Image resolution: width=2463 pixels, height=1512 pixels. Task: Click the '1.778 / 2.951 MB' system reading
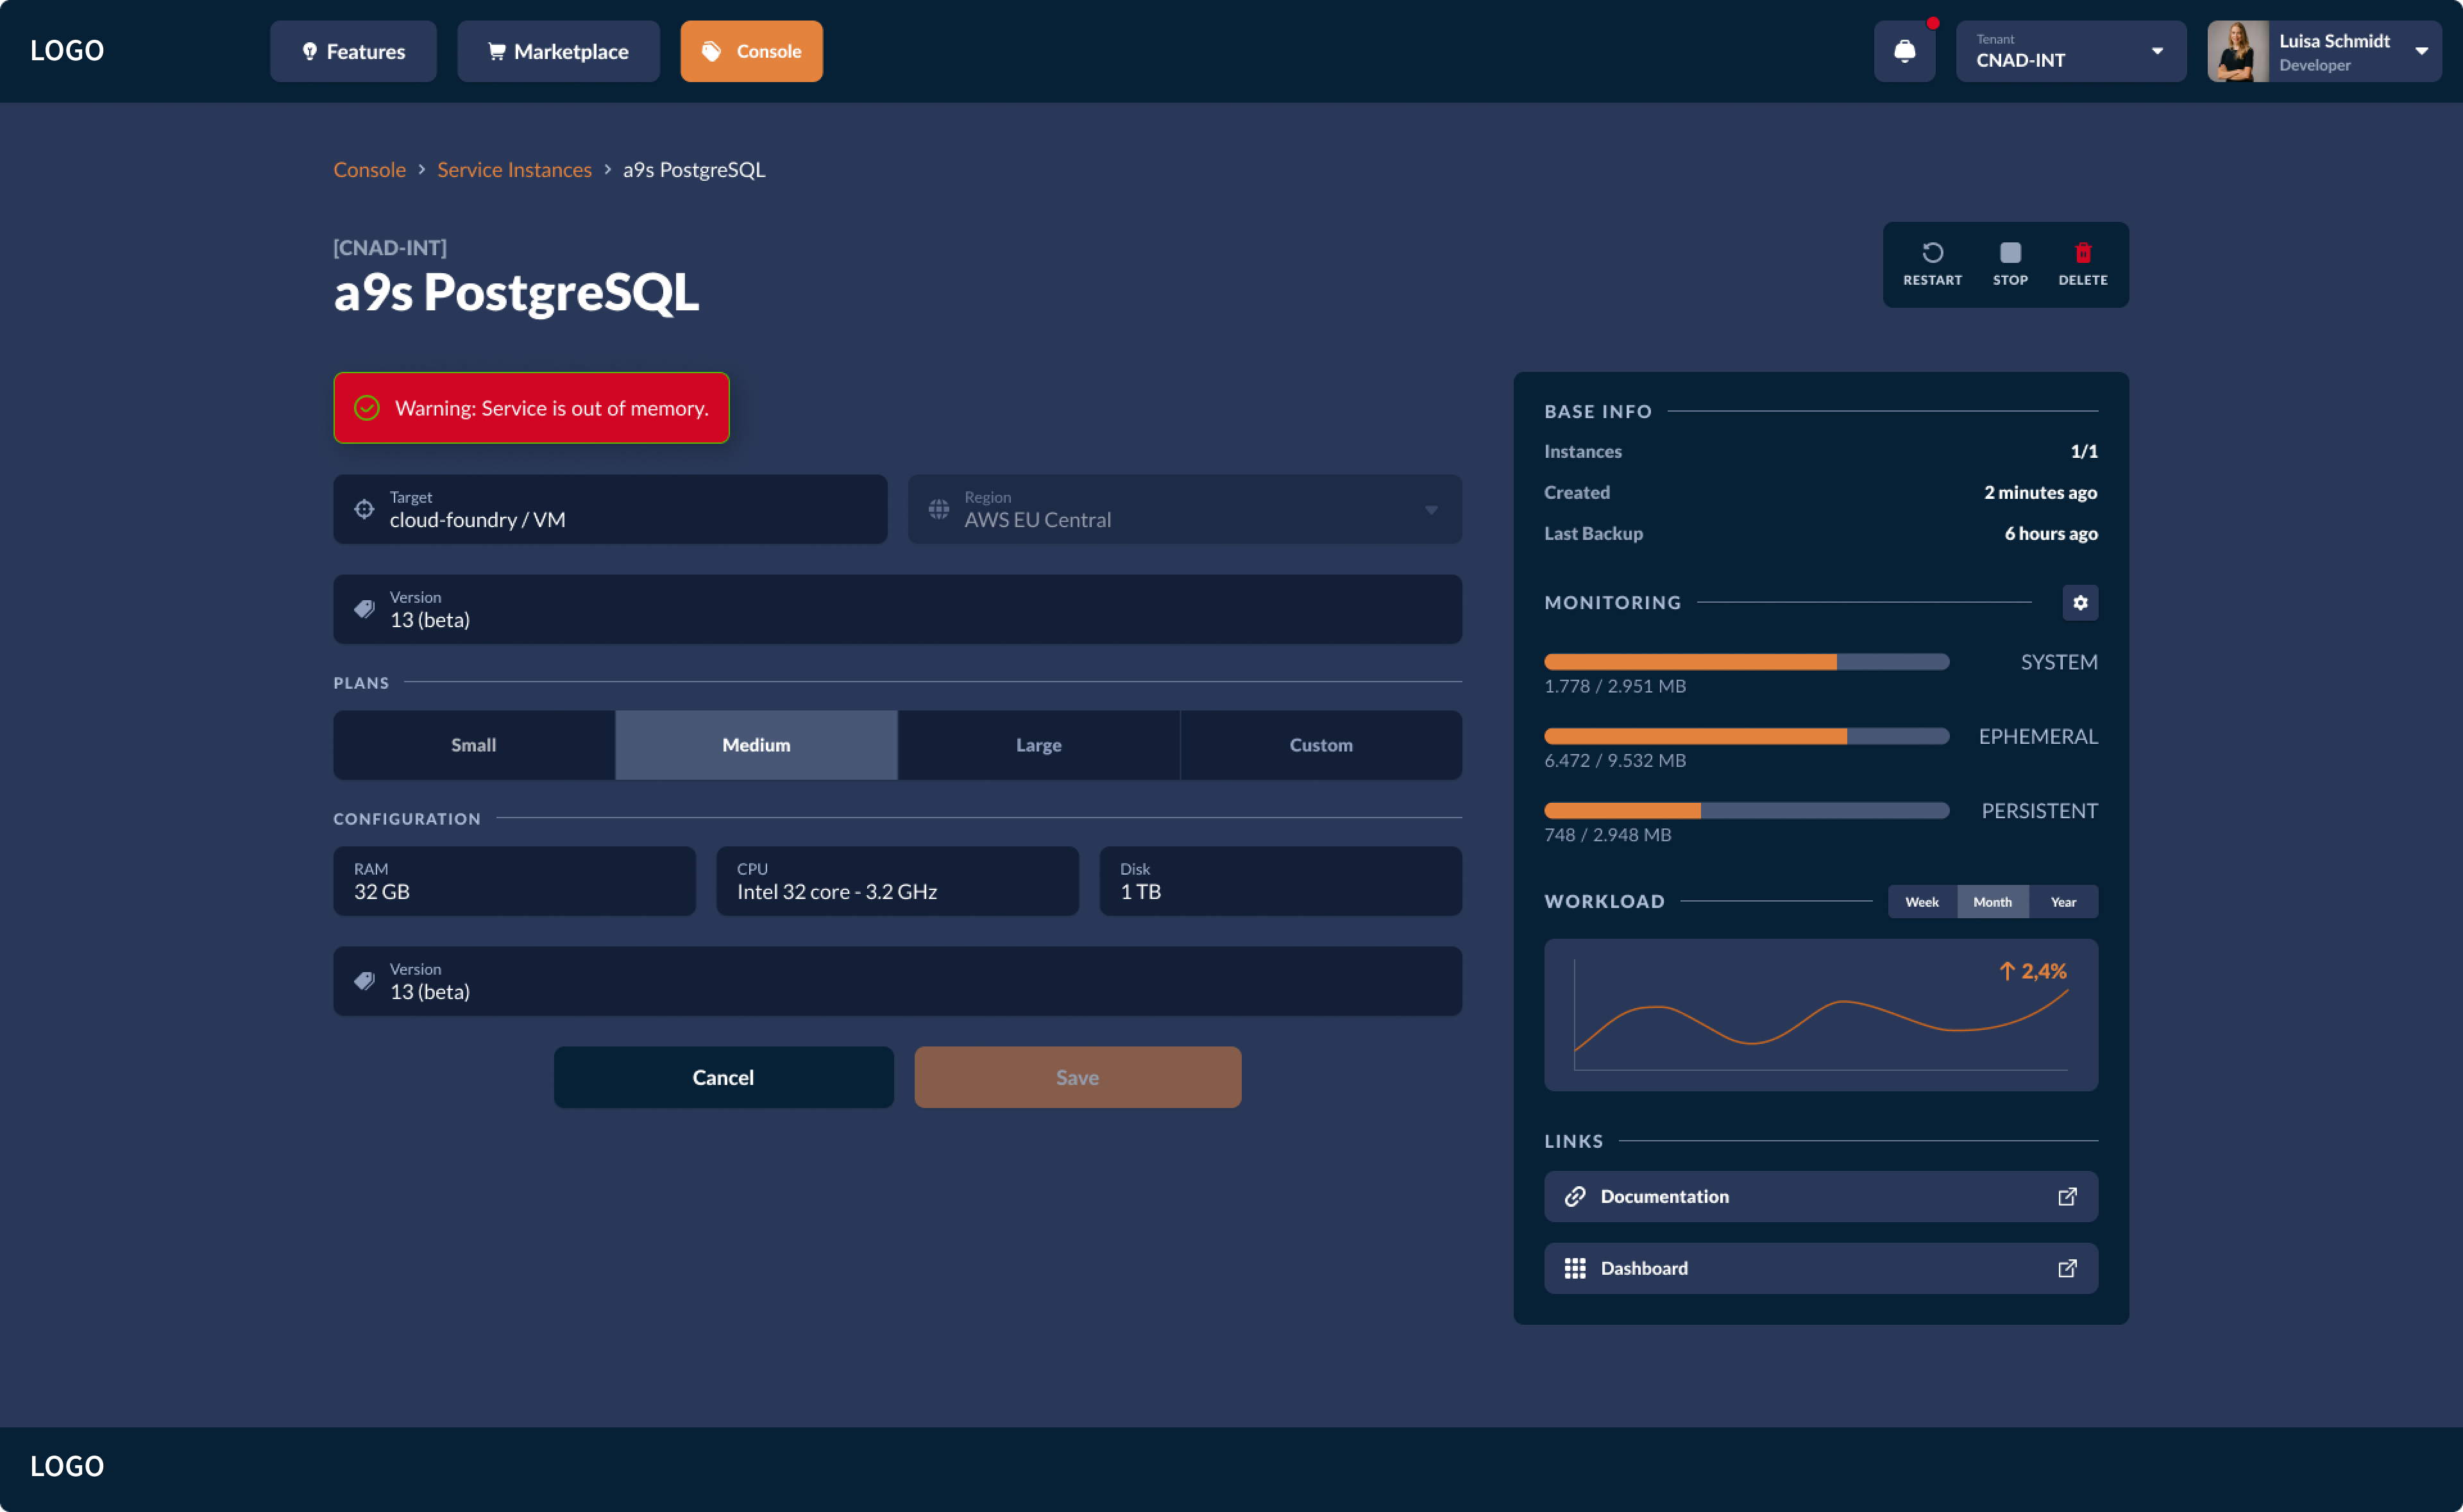point(1615,686)
